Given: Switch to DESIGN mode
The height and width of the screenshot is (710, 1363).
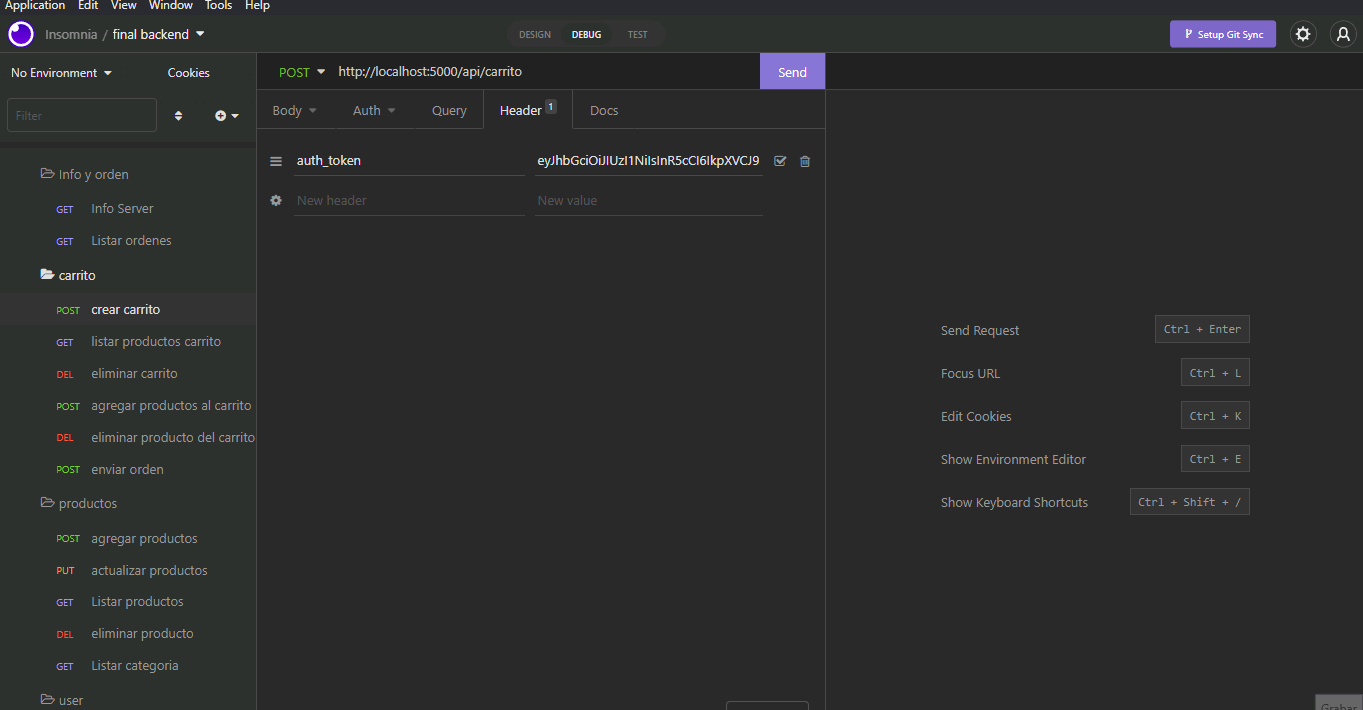Looking at the screenshot, I should tap(535, 33).
